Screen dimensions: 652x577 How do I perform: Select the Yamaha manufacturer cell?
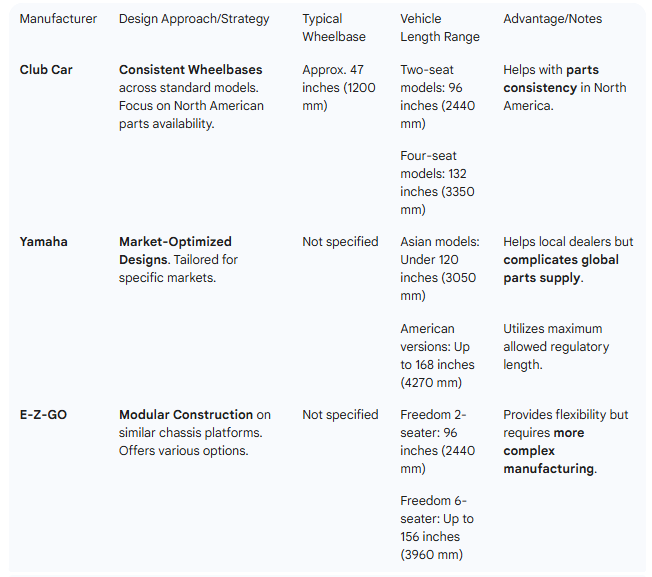(44, 241)
